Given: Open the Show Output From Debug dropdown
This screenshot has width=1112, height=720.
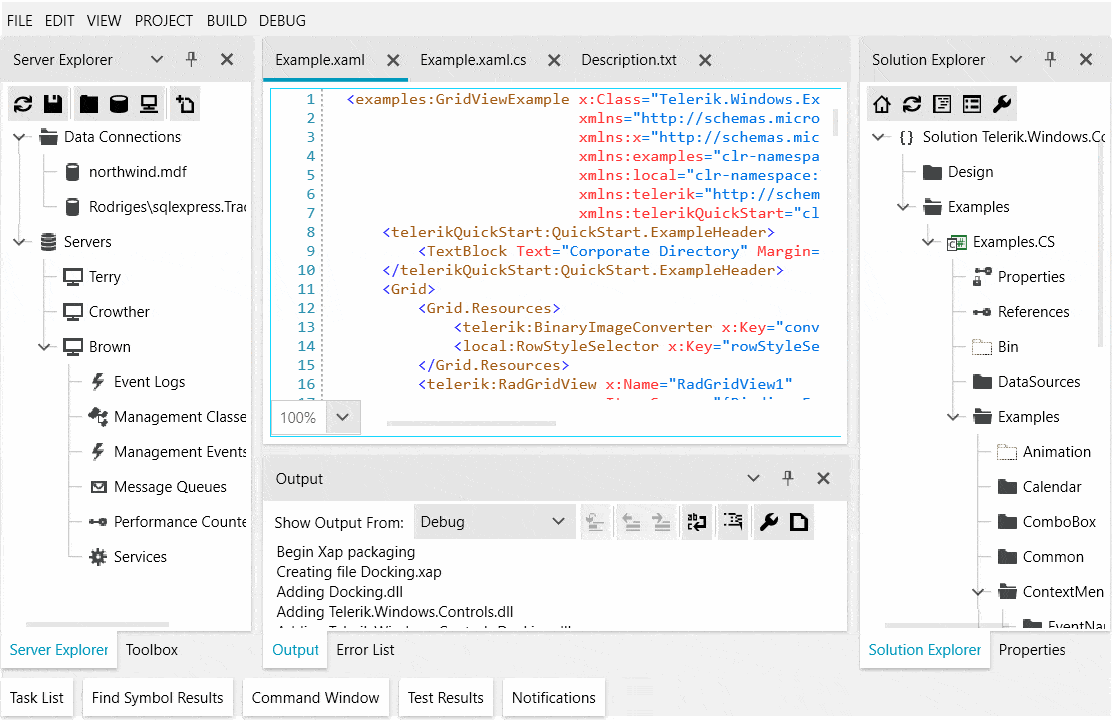Looking at the screenshot, I should tap(494, 521).
